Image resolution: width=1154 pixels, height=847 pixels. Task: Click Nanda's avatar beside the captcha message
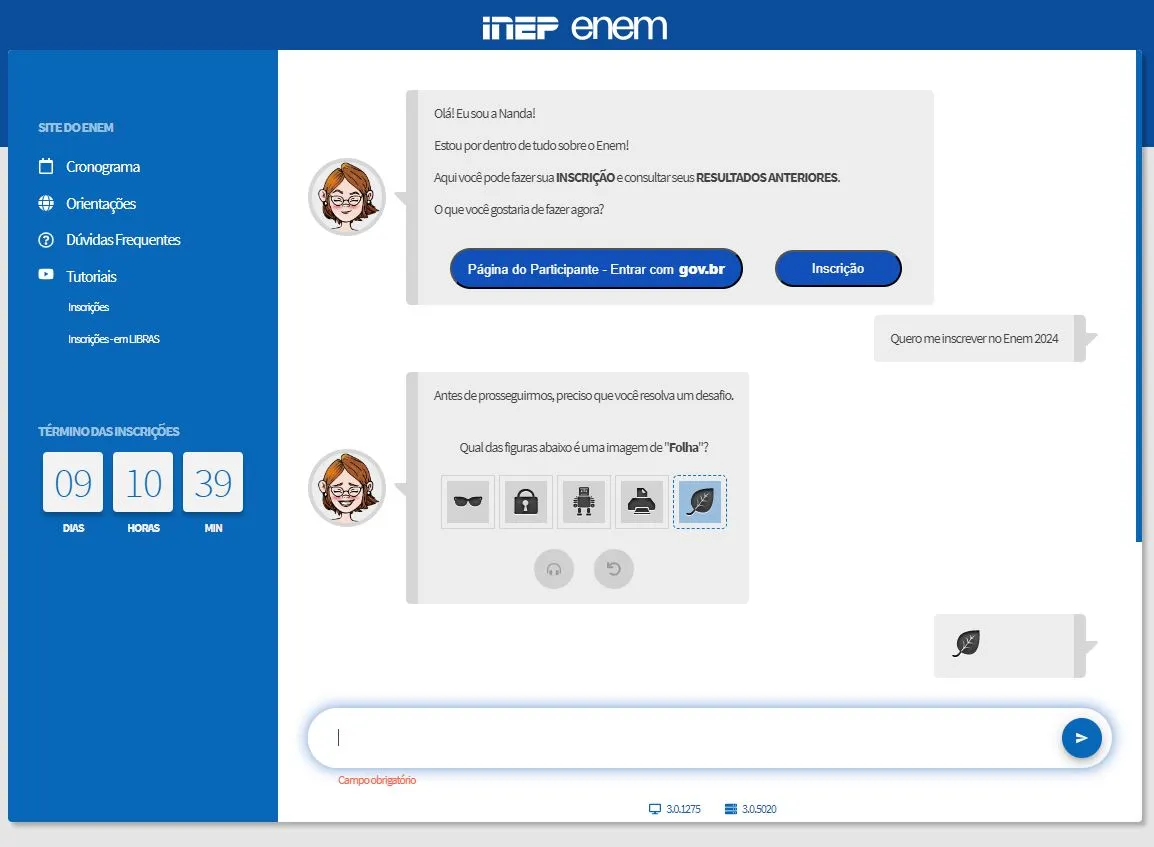click(347, 488)
